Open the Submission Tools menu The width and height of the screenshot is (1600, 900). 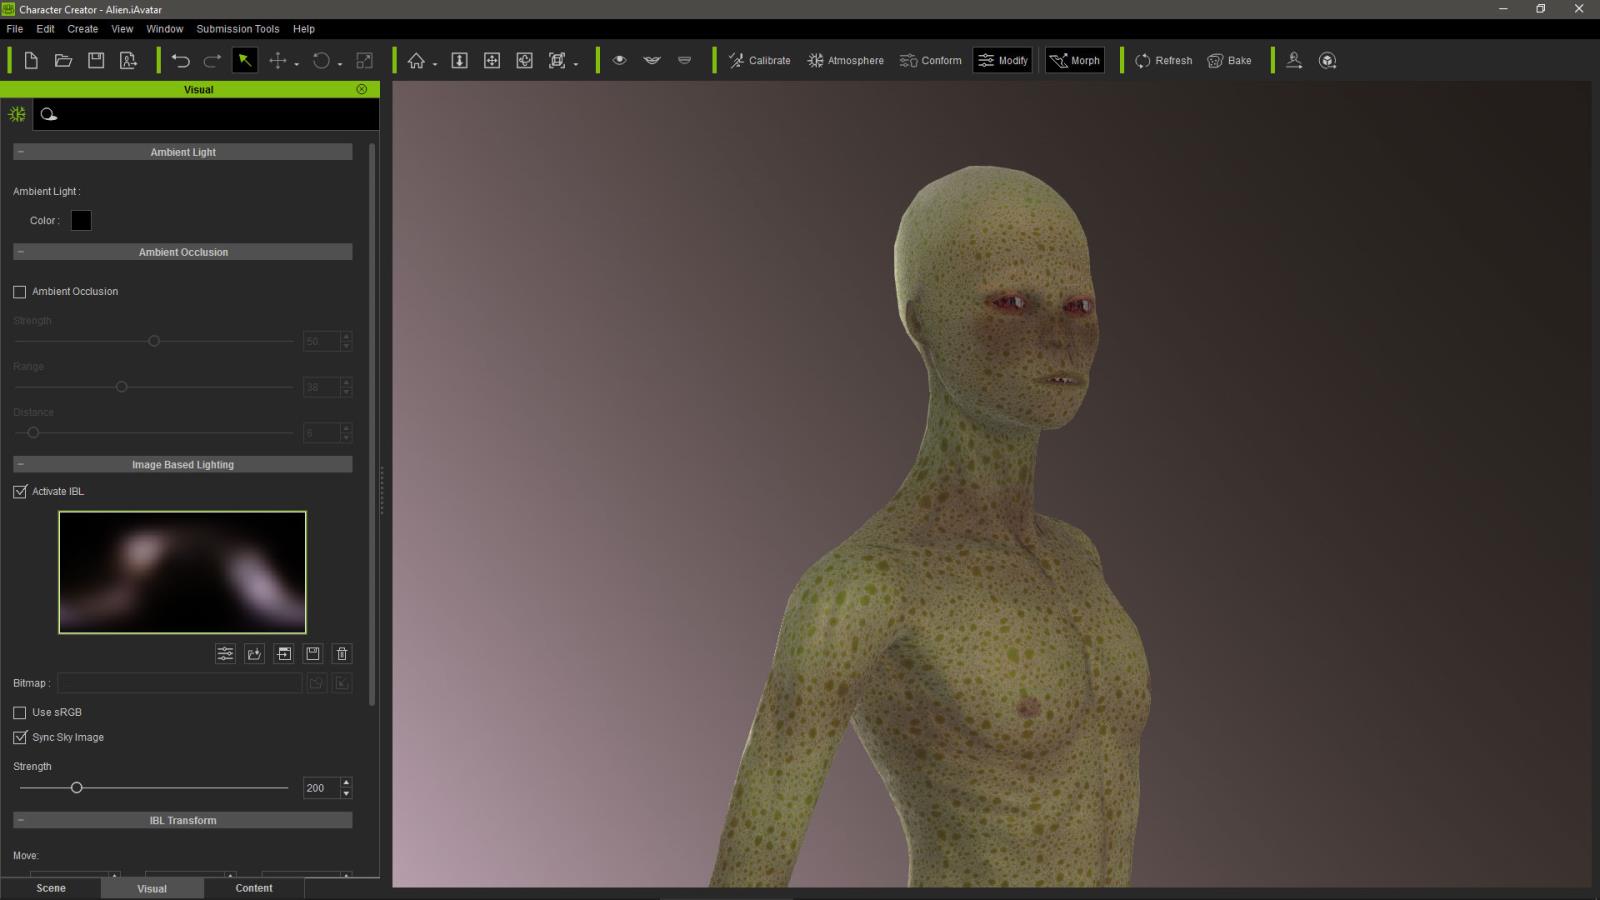238,29
